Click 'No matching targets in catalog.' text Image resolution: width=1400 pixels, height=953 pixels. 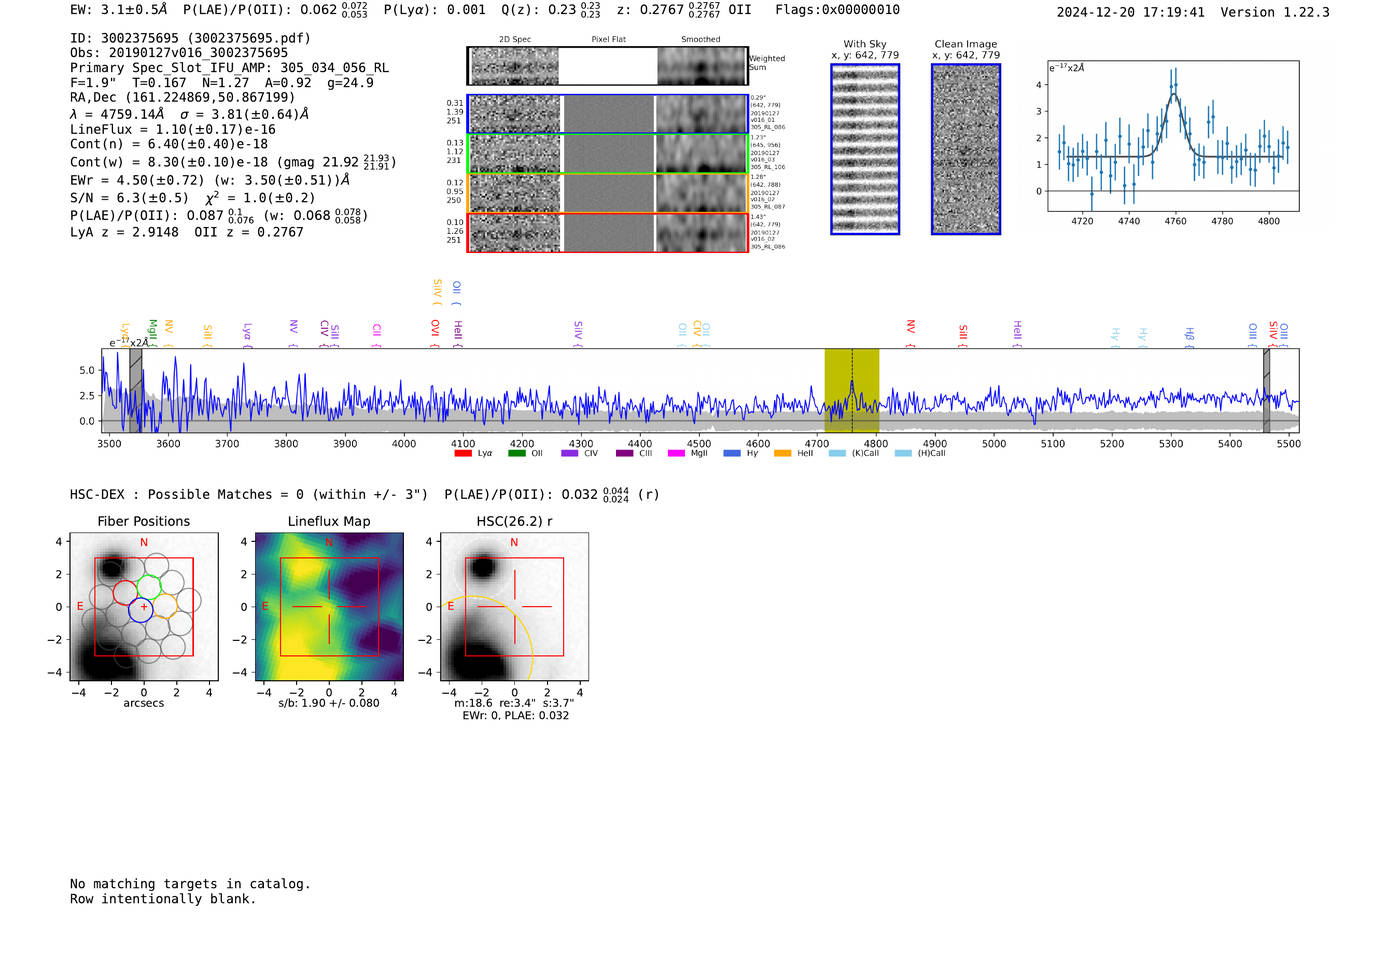coord(190,884)
